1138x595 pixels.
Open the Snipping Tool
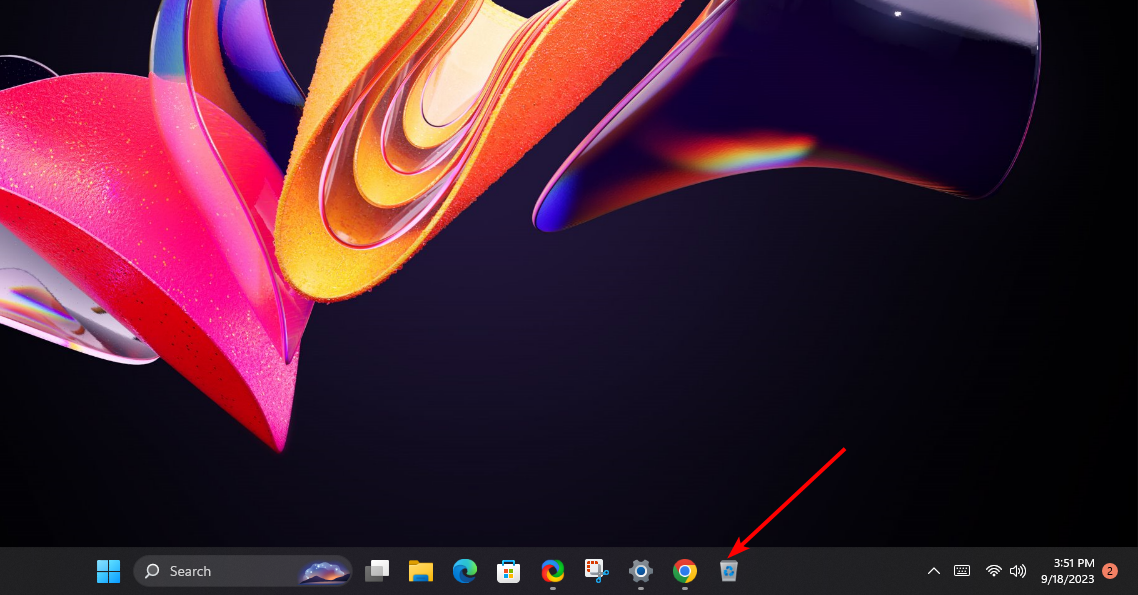click(x=596, y=571)
